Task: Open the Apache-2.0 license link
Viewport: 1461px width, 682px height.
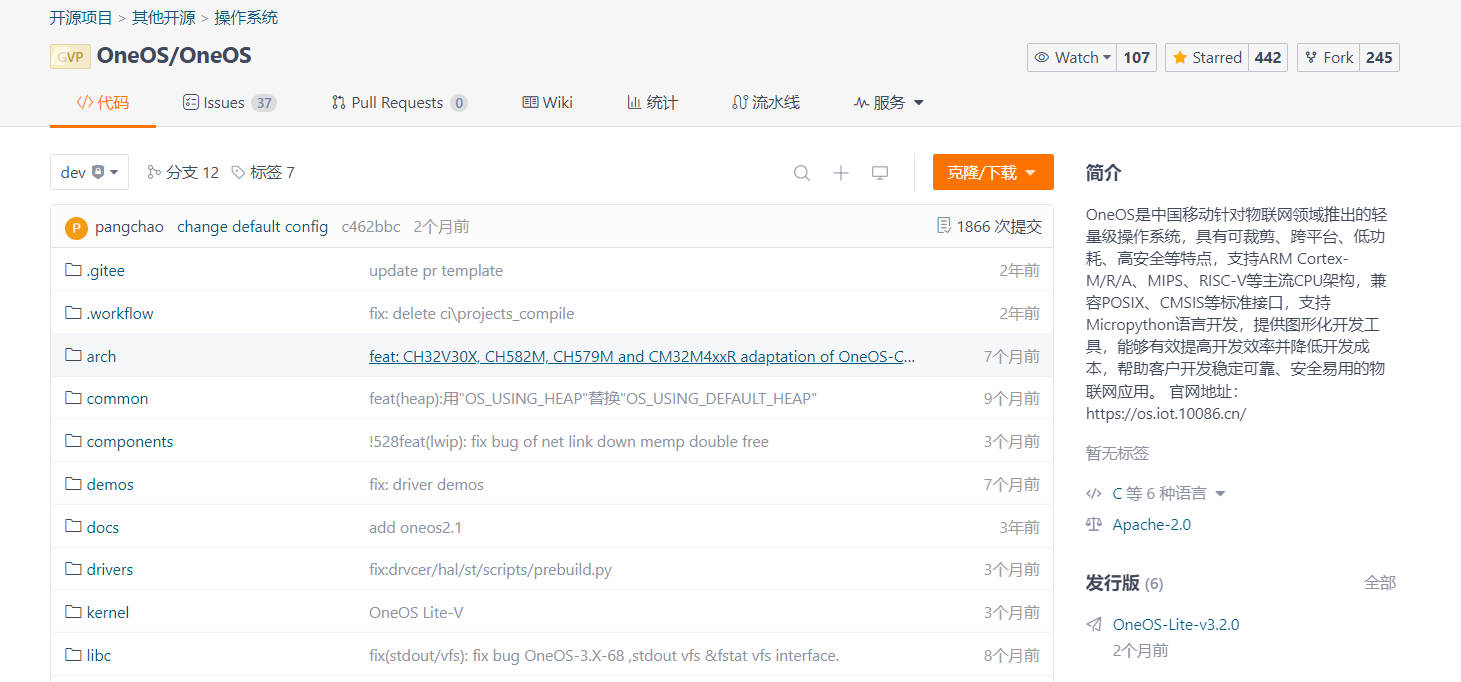Action: click(1151, 524)
